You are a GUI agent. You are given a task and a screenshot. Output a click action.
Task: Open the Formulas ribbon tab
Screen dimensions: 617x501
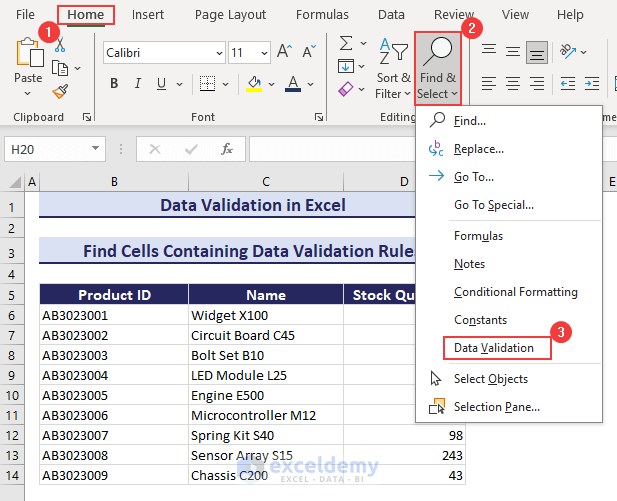click(323, 15)
